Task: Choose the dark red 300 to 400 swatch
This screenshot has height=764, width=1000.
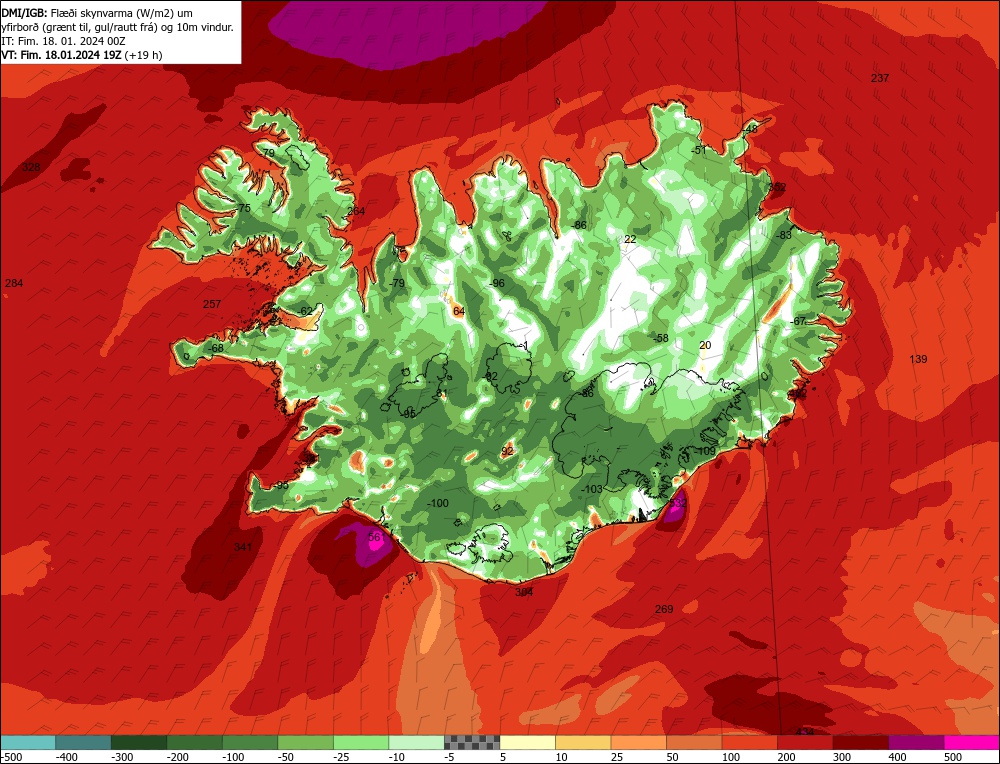Action: pos(860,742)
